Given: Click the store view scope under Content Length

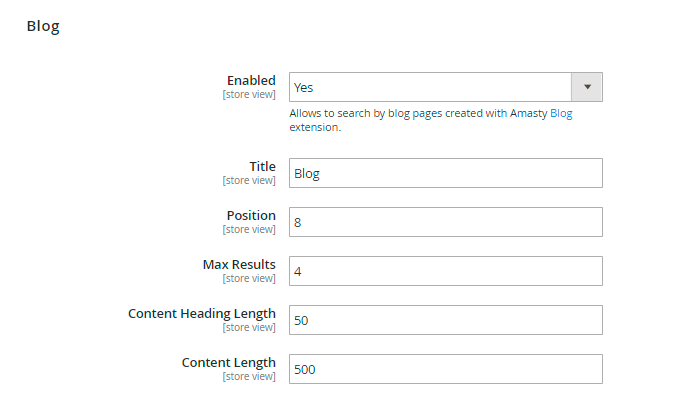Looking at the screenshot, I should pos(249,376).
